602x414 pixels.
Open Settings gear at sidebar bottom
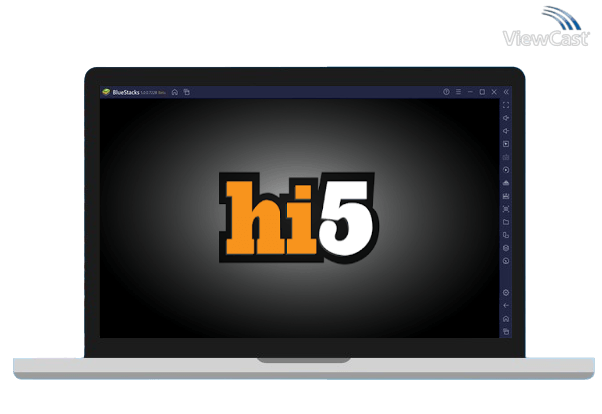click(x=506, y=293)
